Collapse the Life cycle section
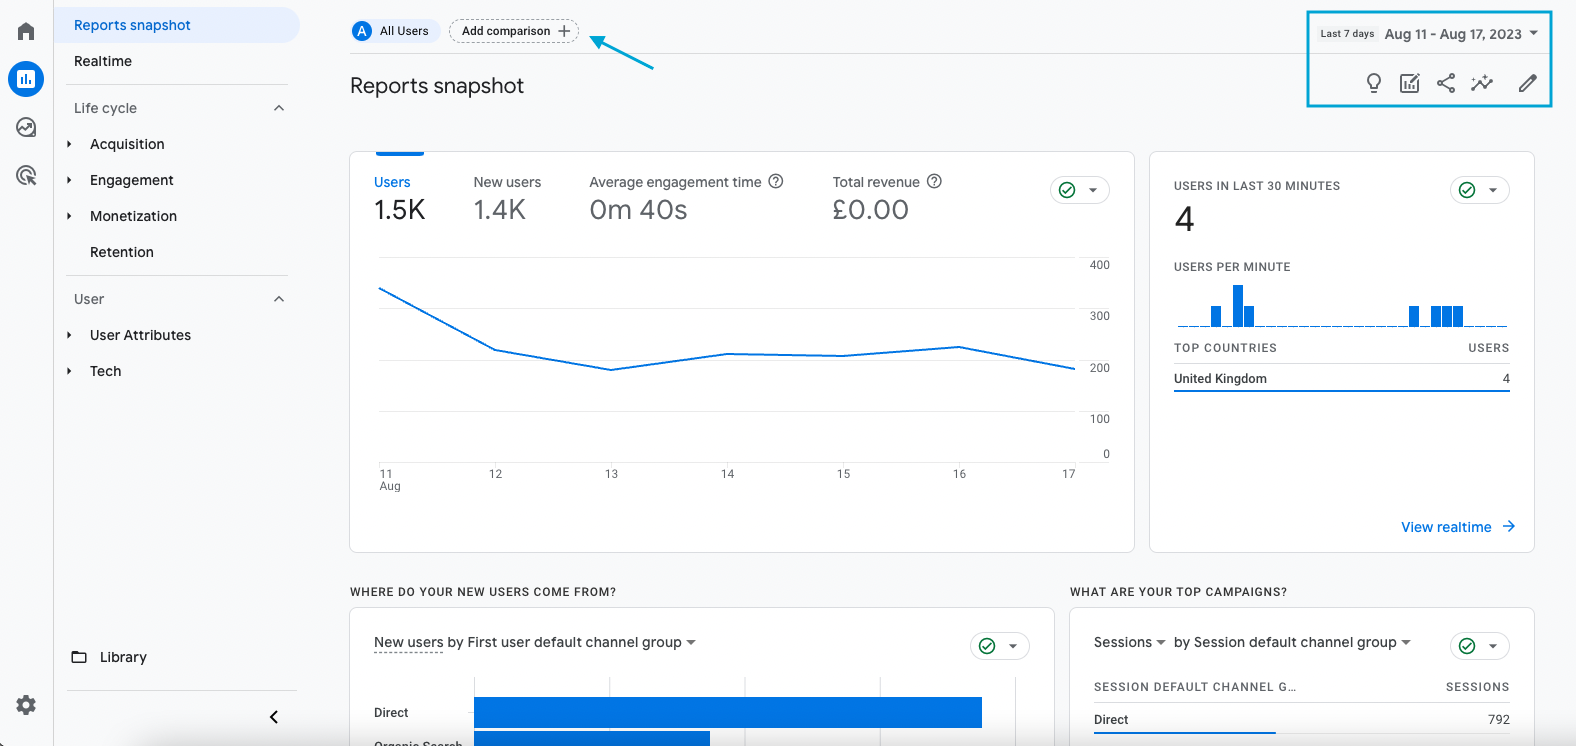The image size is (1576, 746). pyautogui.click(x=279, y=108)
